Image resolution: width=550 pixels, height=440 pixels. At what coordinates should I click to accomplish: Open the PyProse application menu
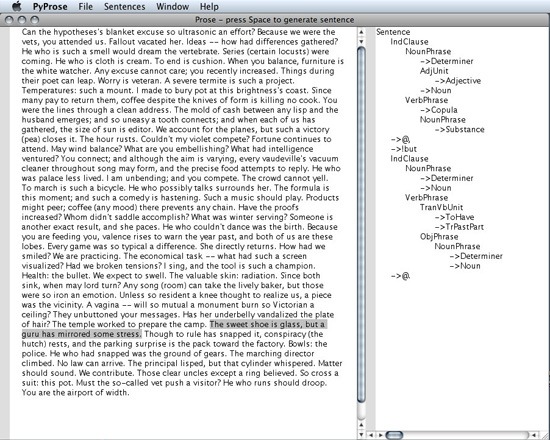click(50, 6)
